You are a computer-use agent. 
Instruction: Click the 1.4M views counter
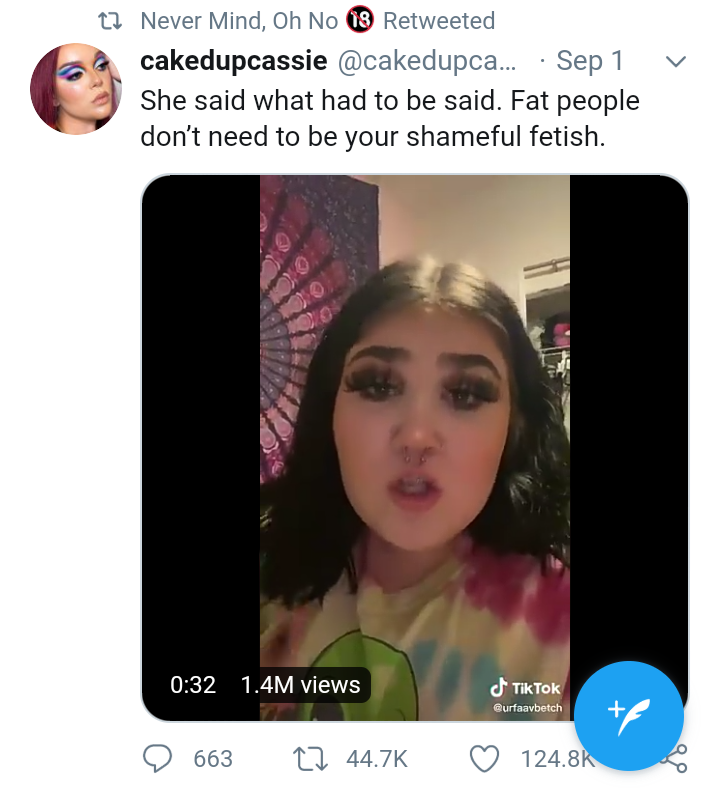[x=300, y=685]
